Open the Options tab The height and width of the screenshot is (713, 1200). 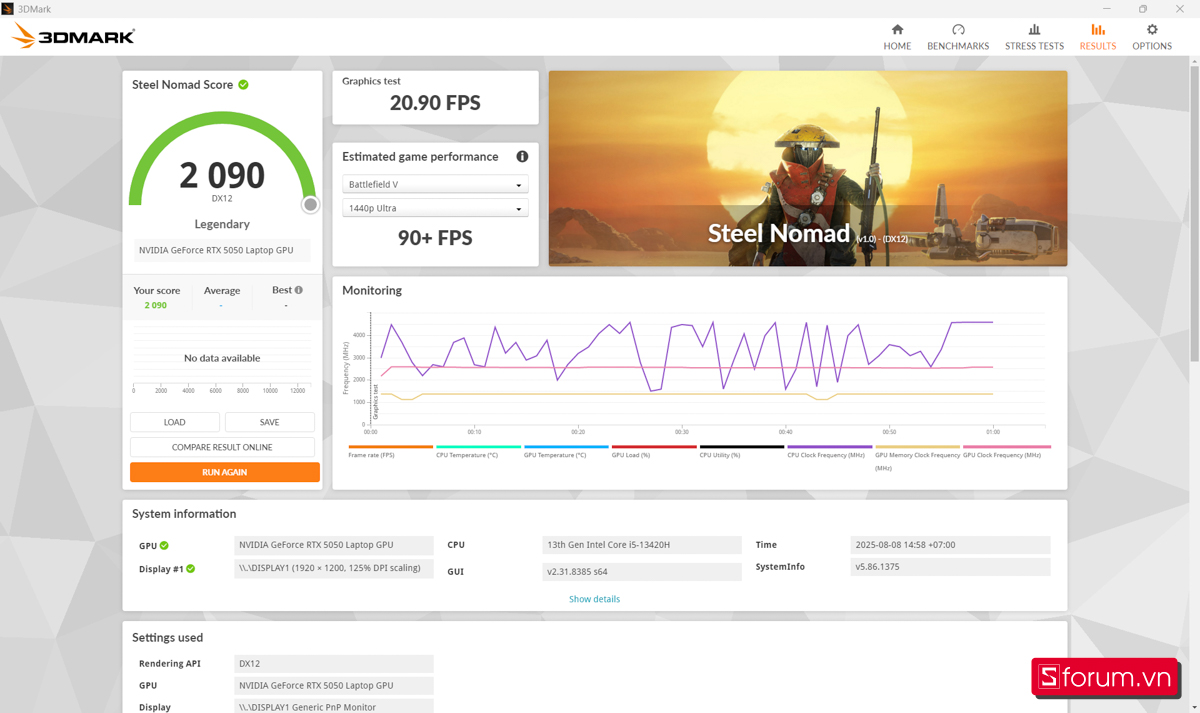(x=1152, y=37)
